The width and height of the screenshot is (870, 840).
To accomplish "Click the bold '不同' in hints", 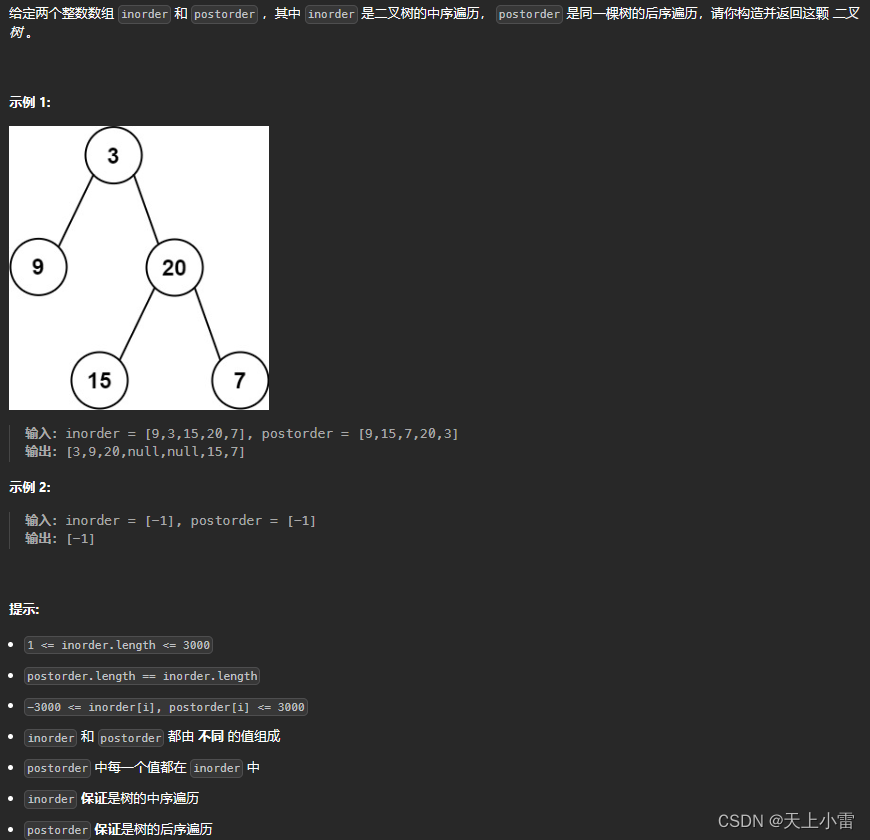I will click(x=211, y=736).
